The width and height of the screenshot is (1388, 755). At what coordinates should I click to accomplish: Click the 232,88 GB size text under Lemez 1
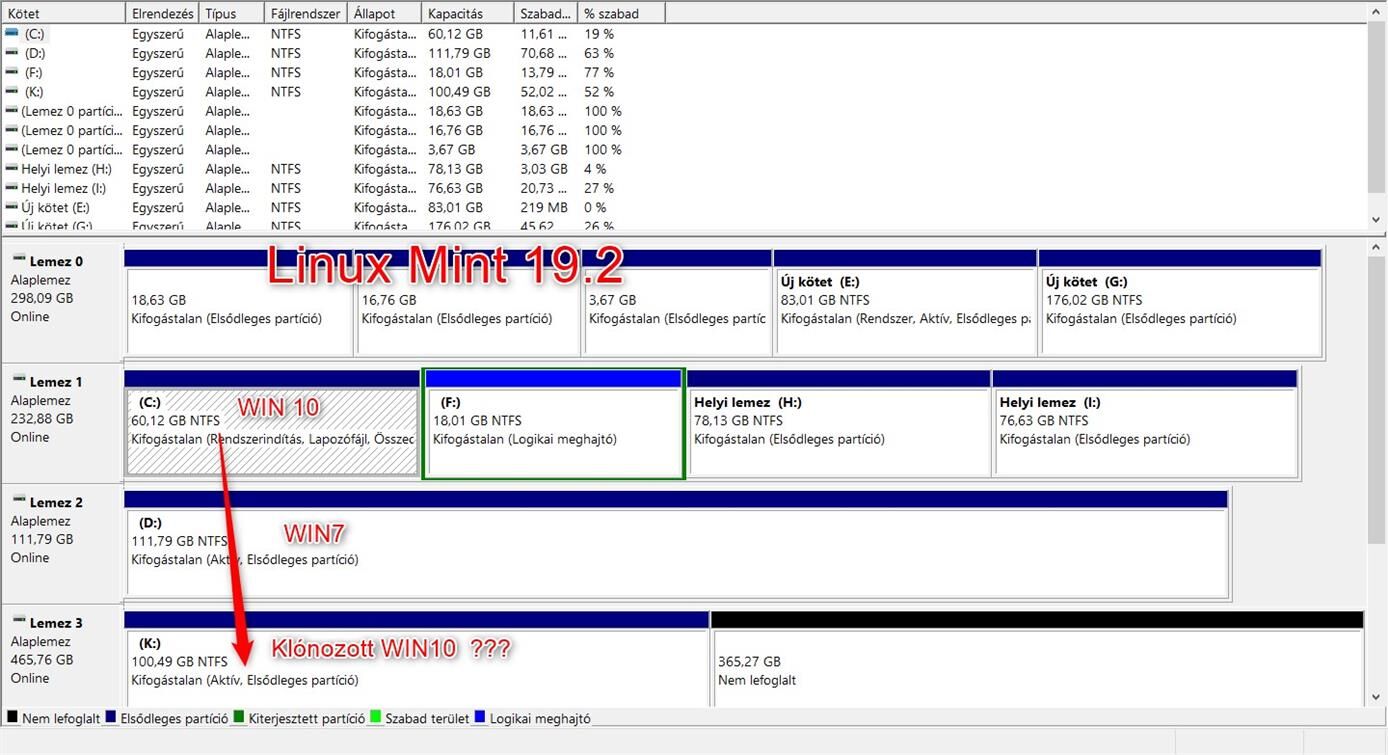42,419
